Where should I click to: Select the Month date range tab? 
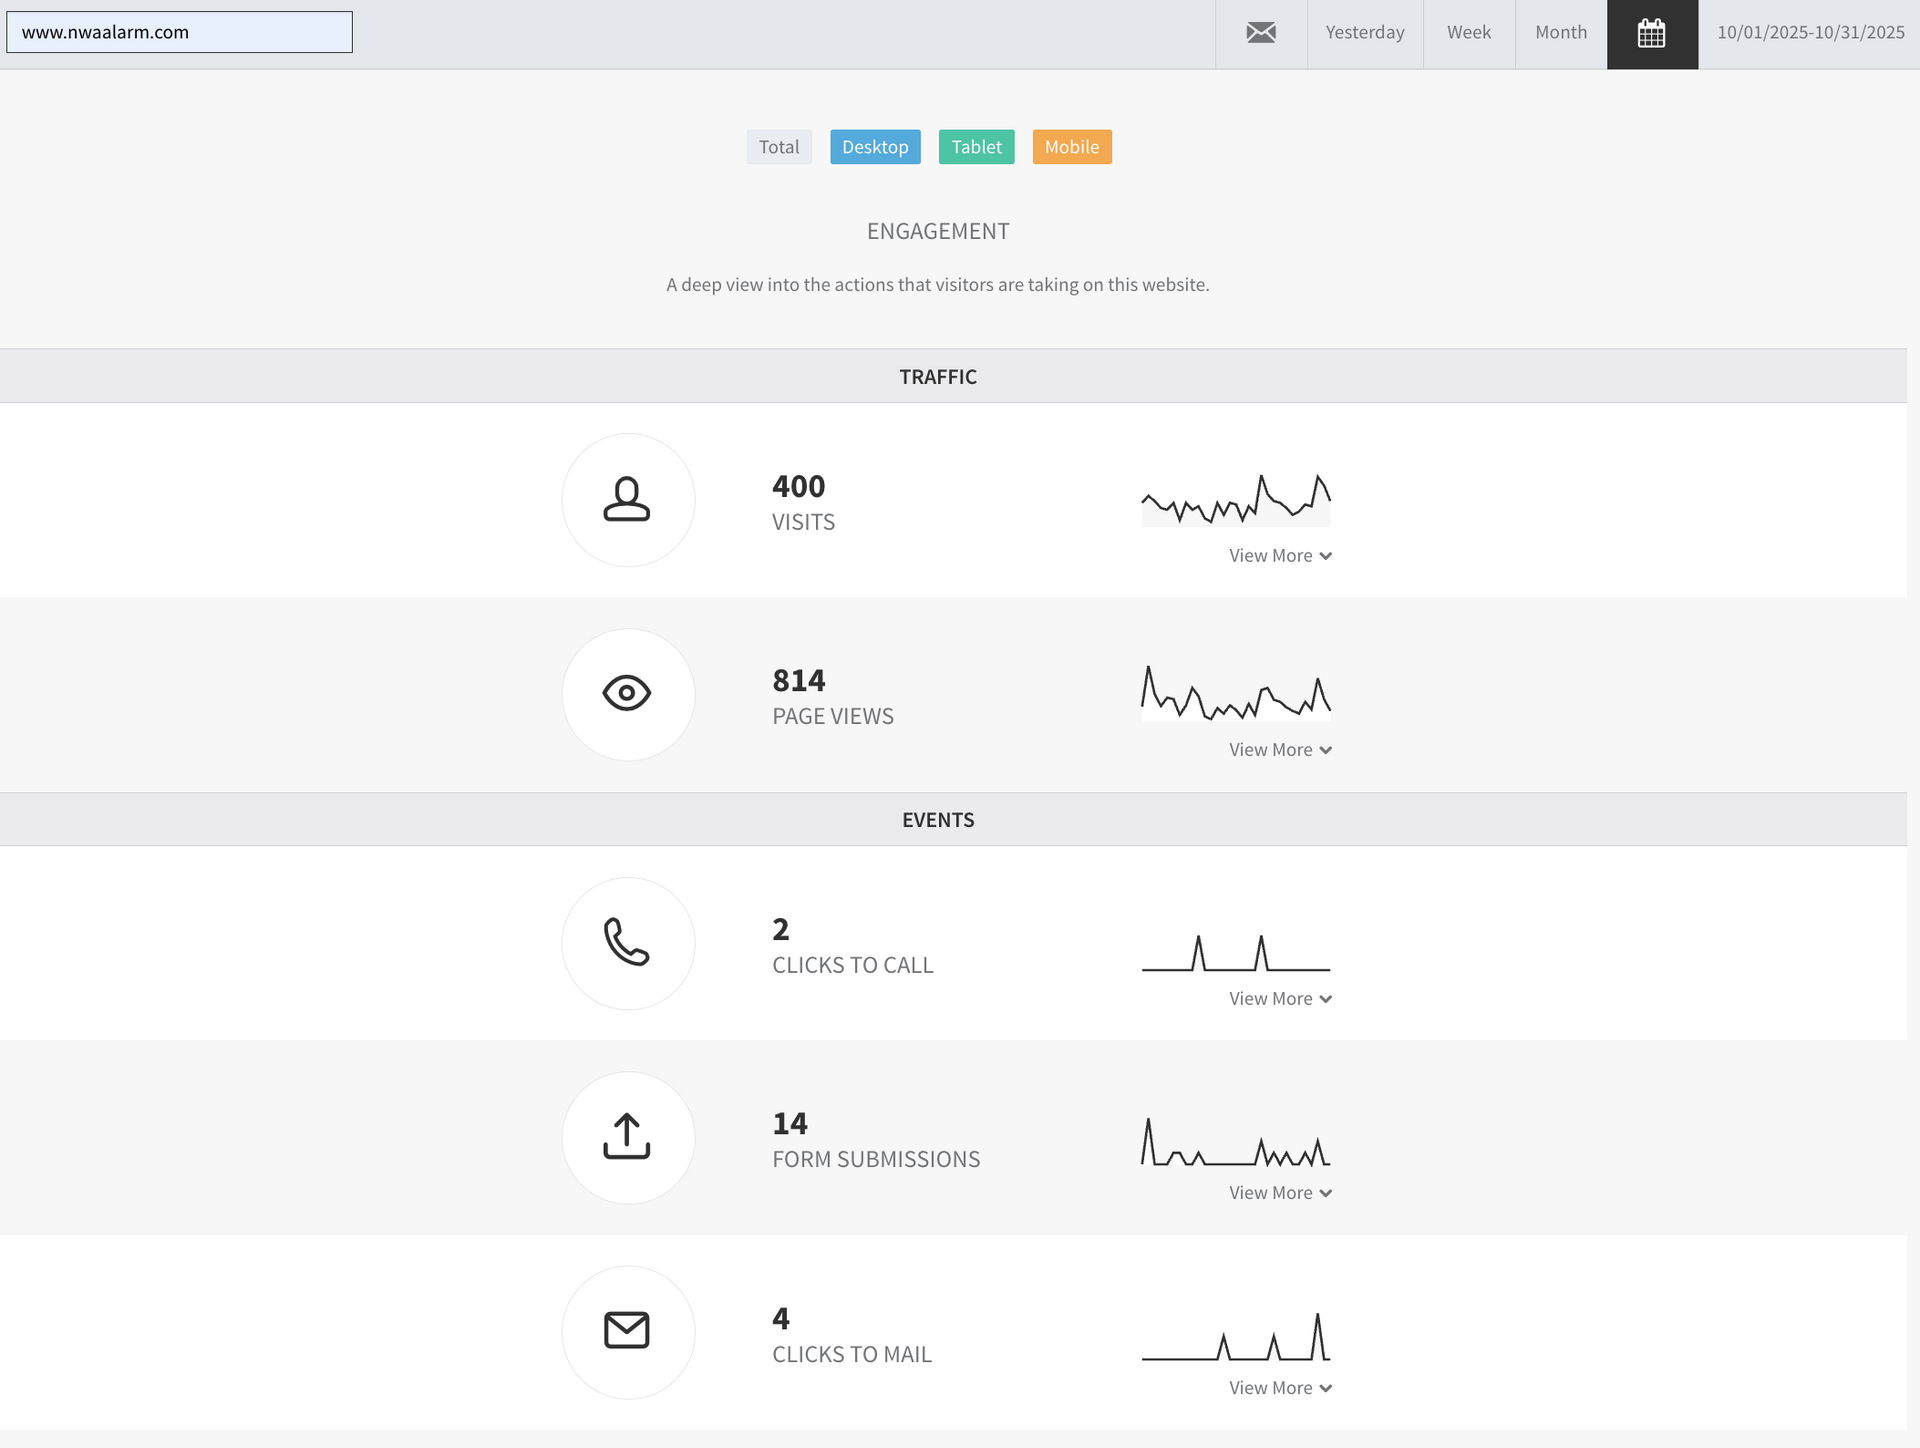pos(1560,33)
